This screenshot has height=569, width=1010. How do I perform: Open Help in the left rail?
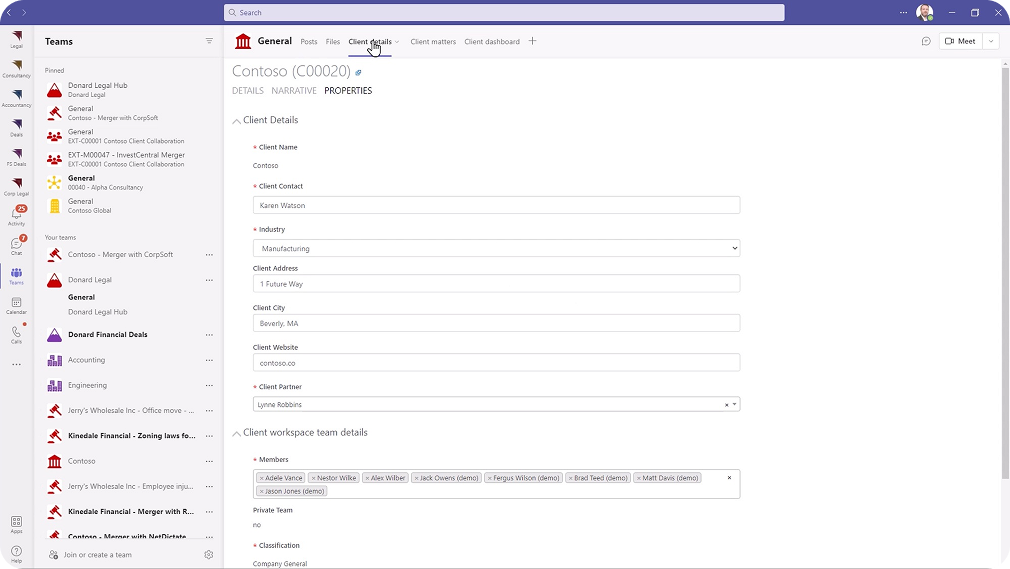pyautogui.click(x=16, y=554)
